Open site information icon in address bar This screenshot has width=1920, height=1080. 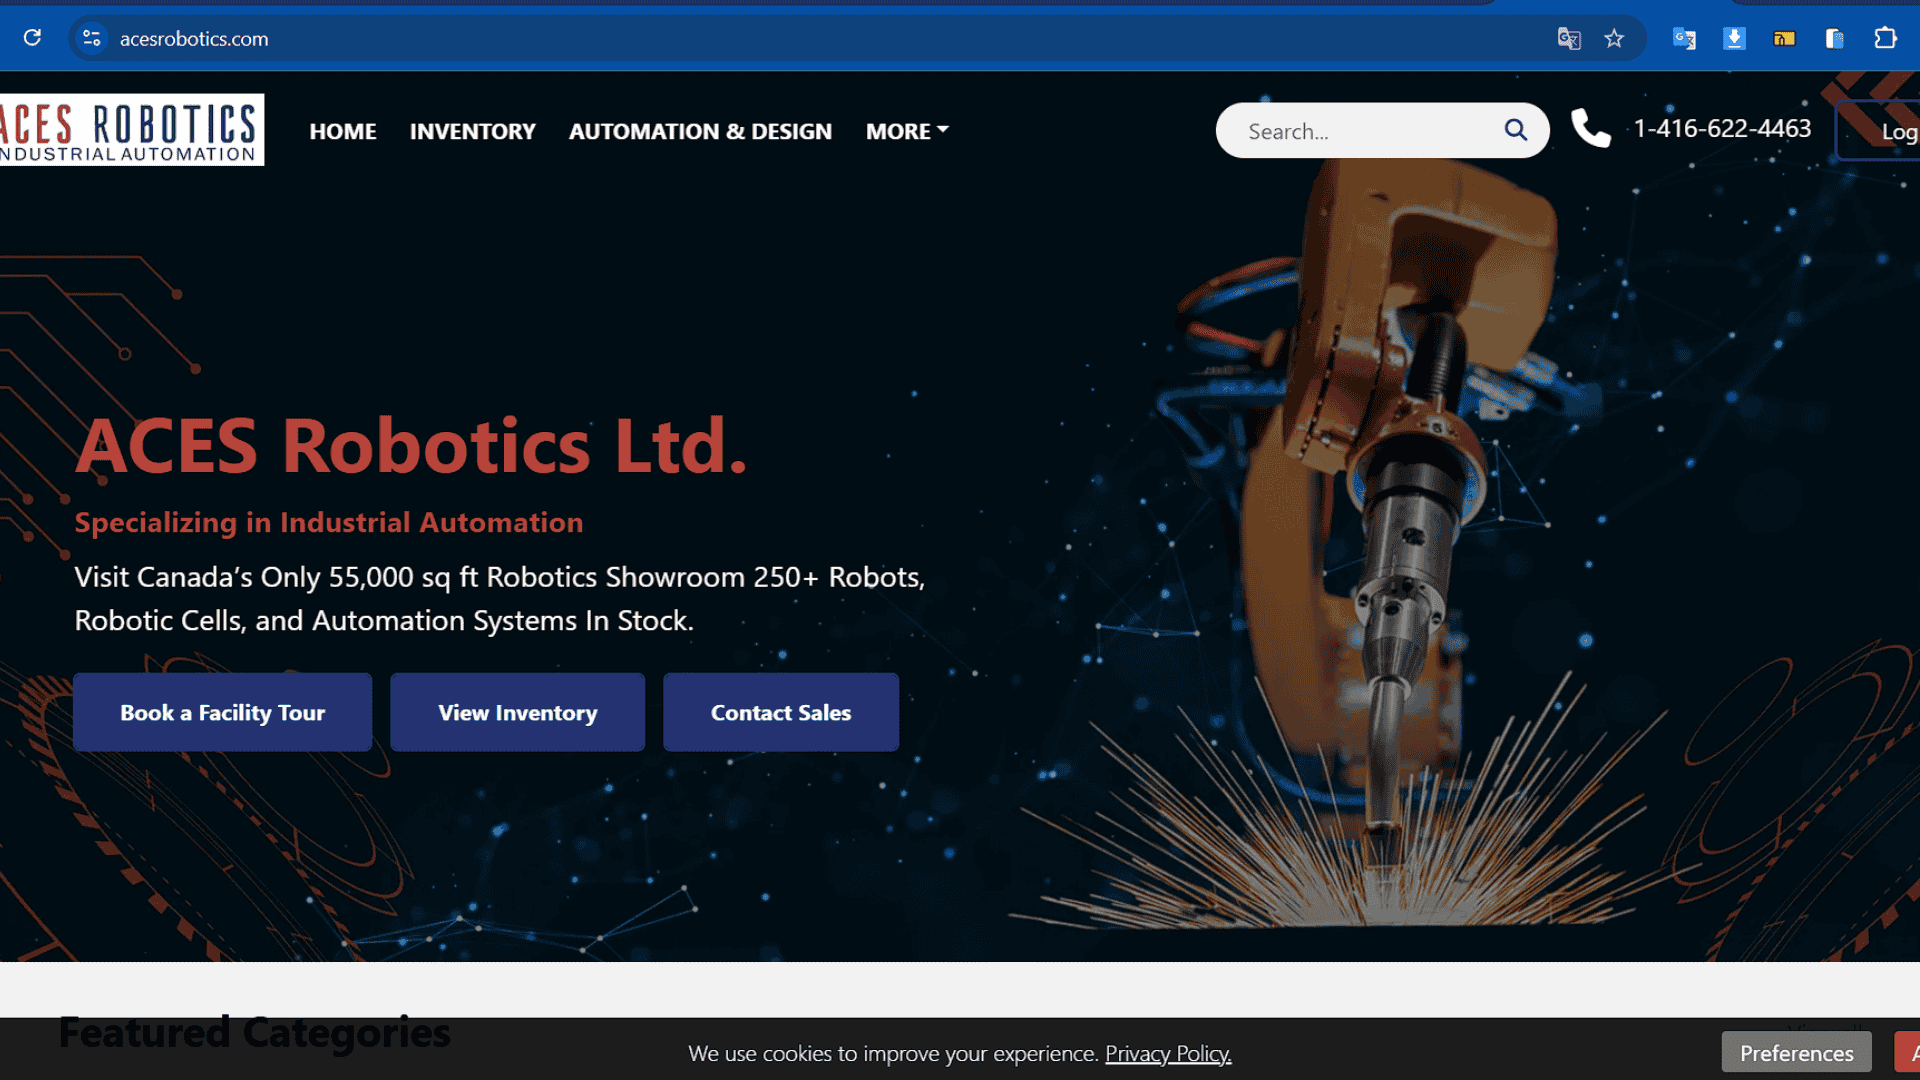click(x=91, y=38)
